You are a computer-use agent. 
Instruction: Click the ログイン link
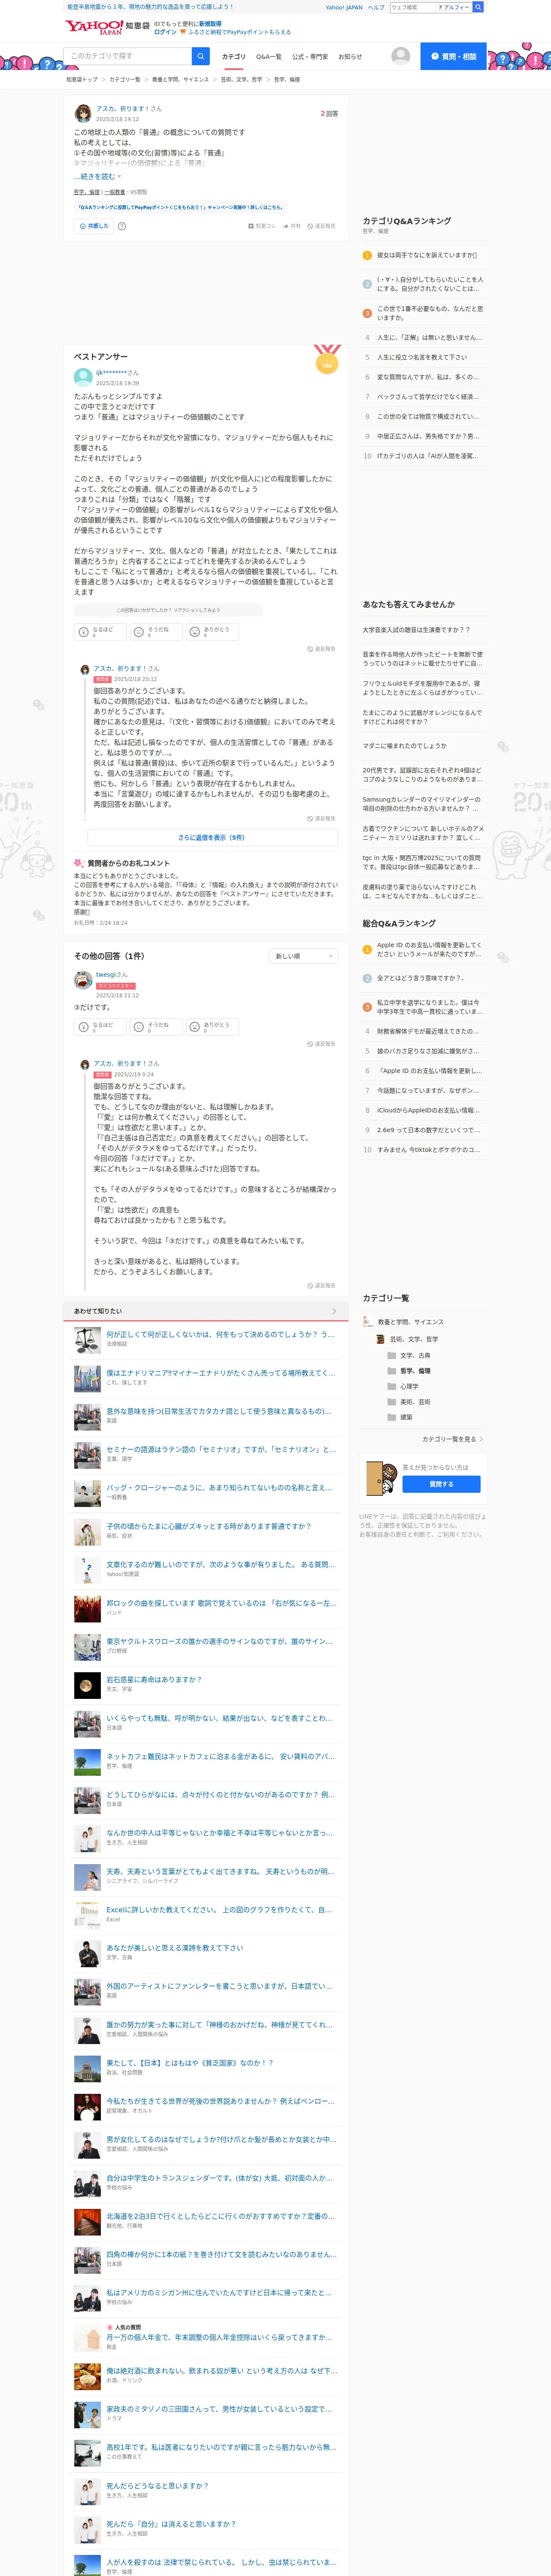[x=165, y=32]
